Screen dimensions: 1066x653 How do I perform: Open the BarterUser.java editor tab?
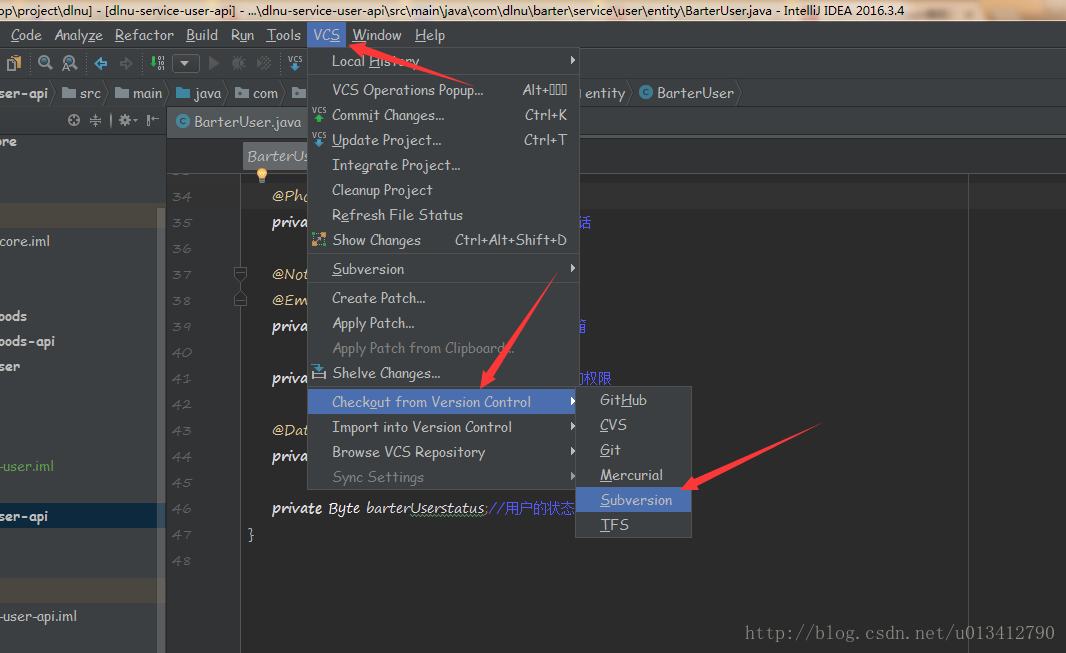point(237,121)
